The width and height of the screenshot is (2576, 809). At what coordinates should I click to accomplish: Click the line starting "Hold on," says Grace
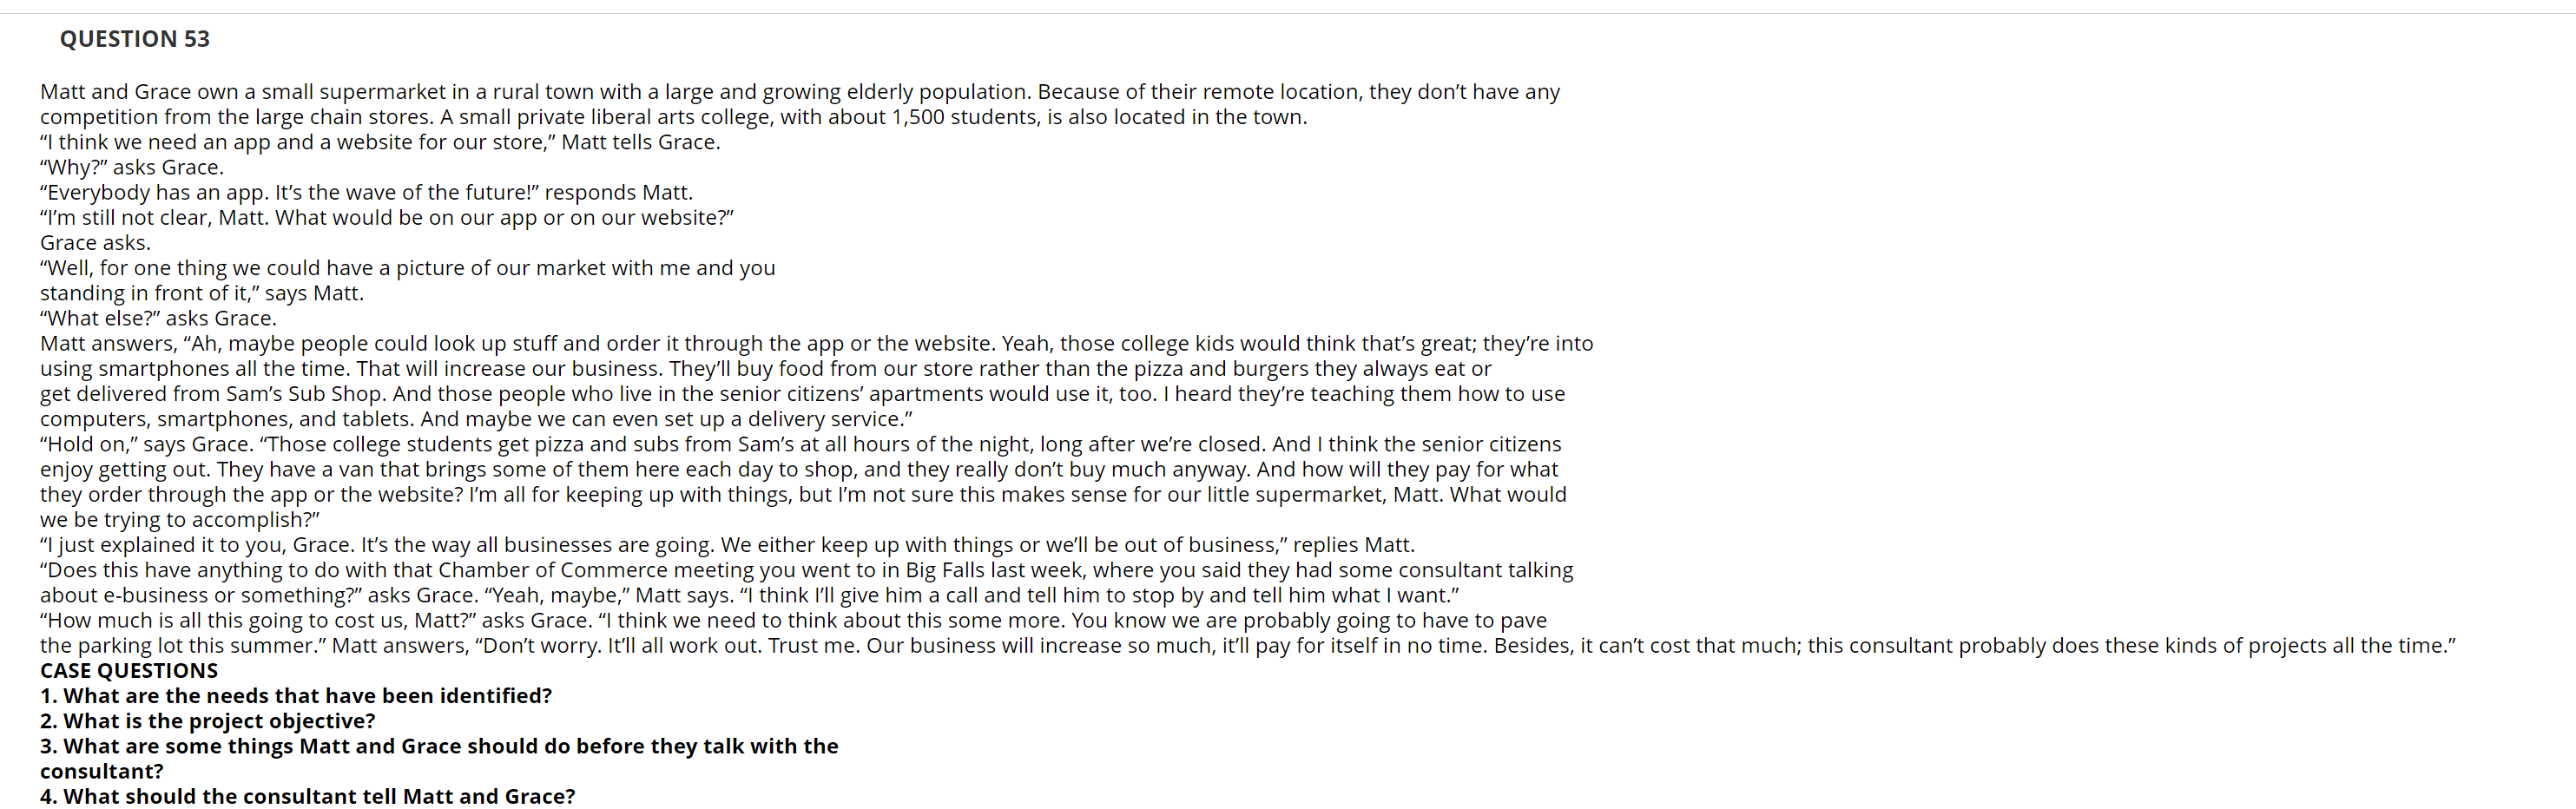pyautogui.click(x=800, y=444)
